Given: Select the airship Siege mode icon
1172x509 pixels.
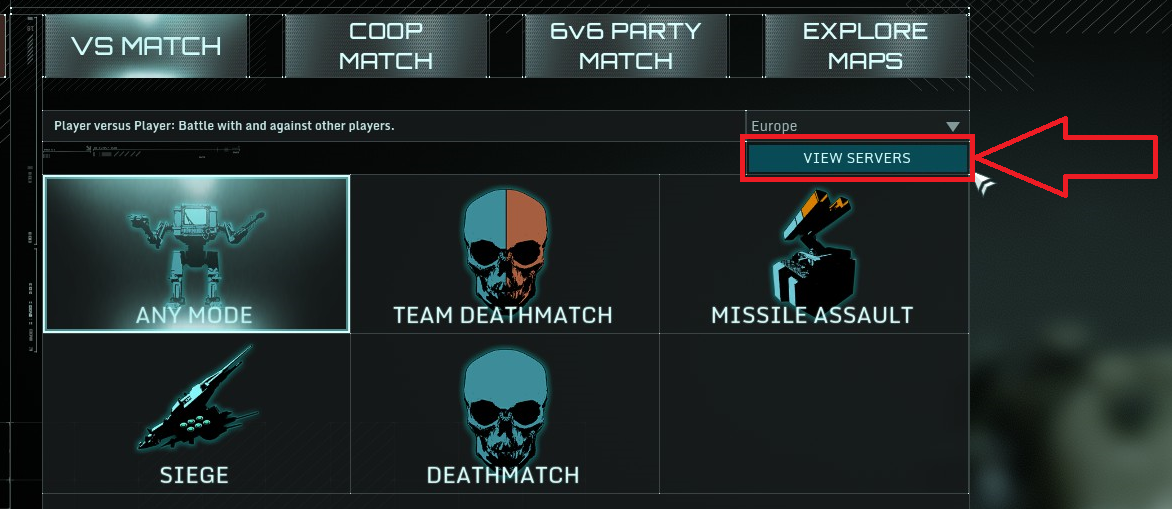Looking at the screenshot, I should pos(197,398).
